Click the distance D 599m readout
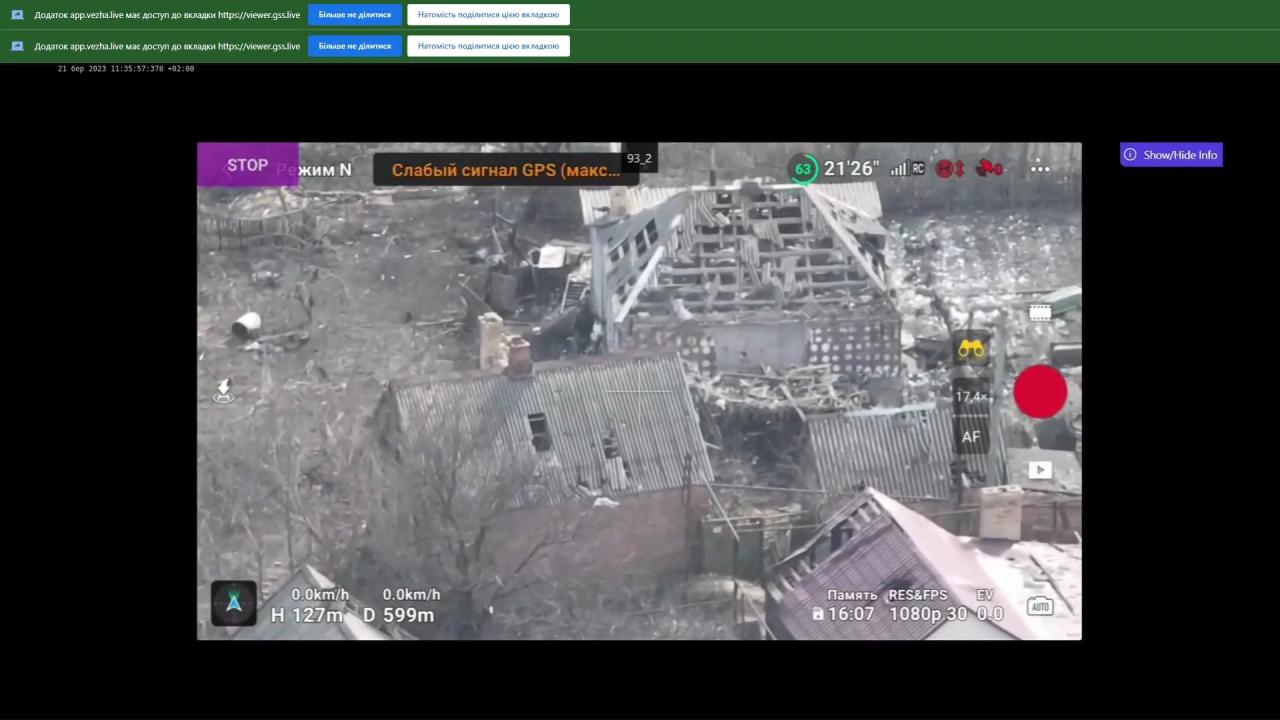Viewport: 1280px width, 720px height. point(398,615)
